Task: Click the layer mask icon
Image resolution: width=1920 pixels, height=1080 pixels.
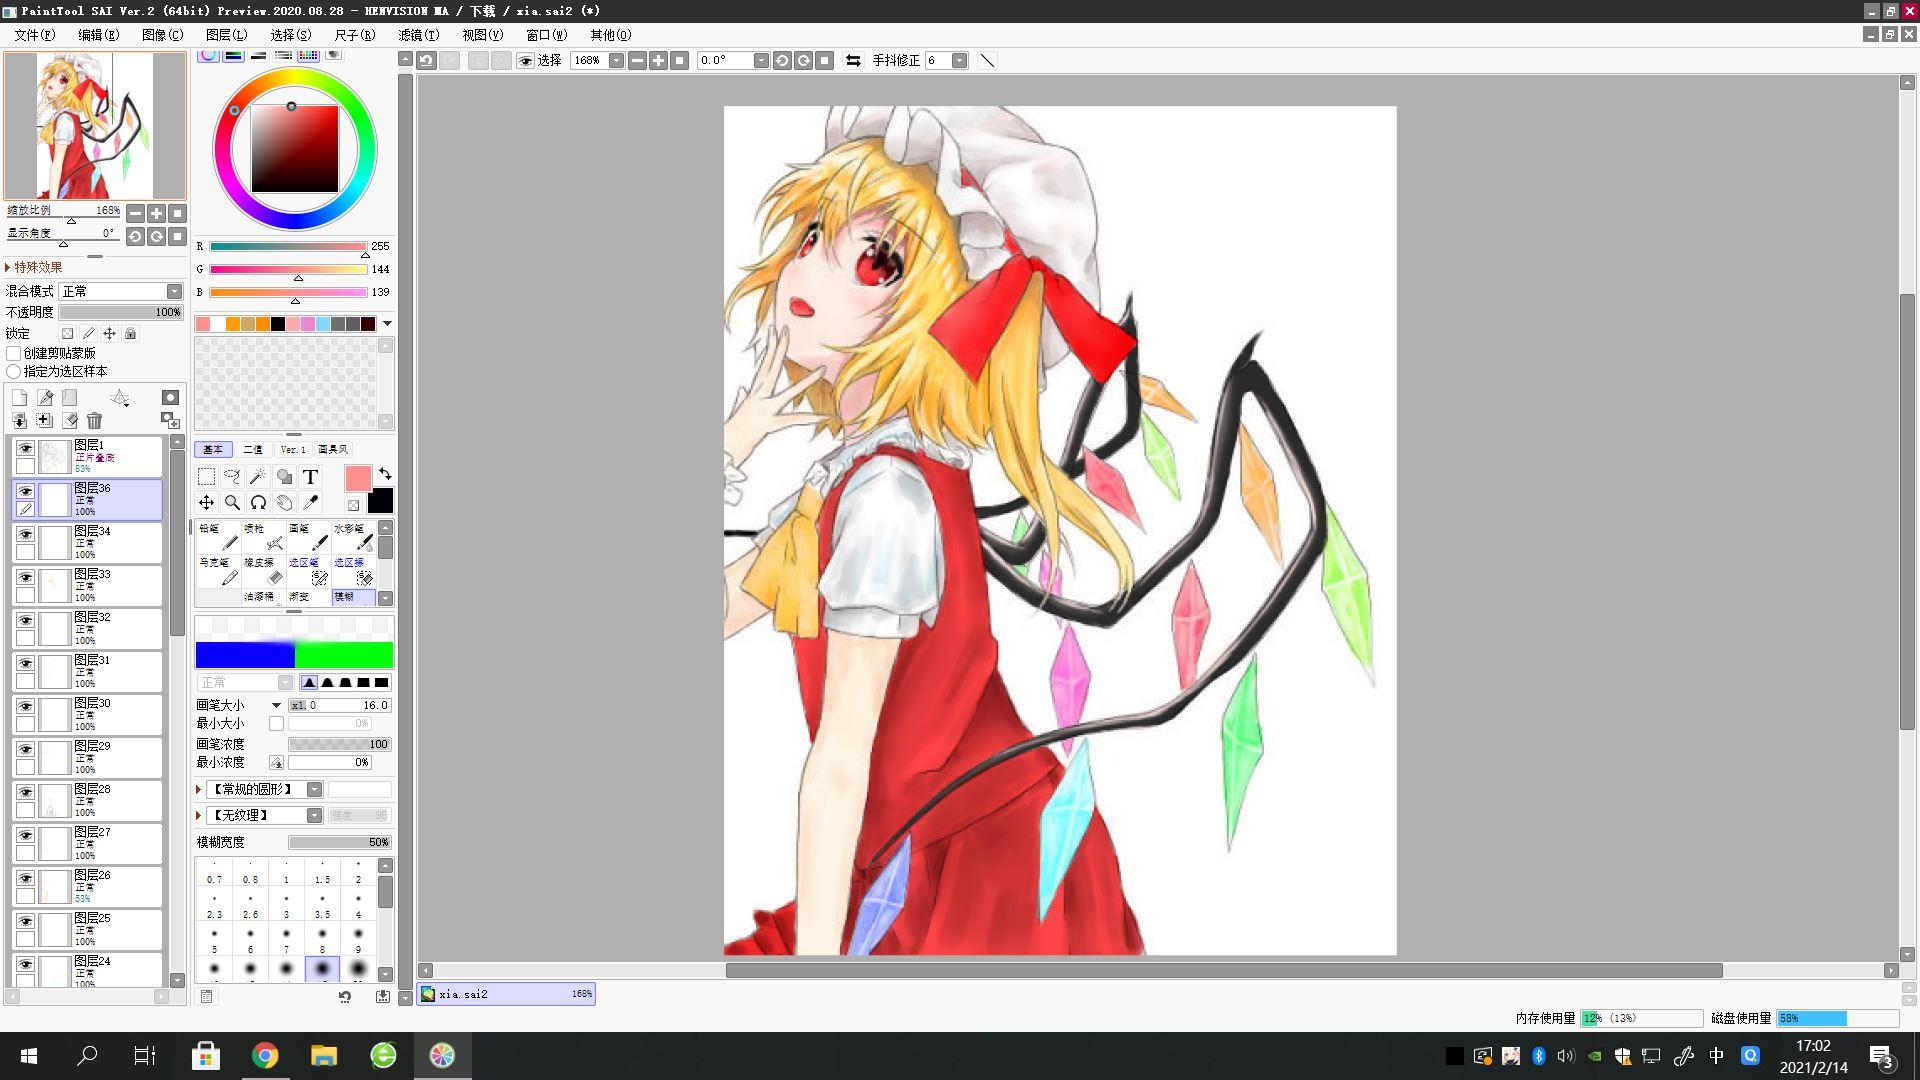Action: (170, 398)
